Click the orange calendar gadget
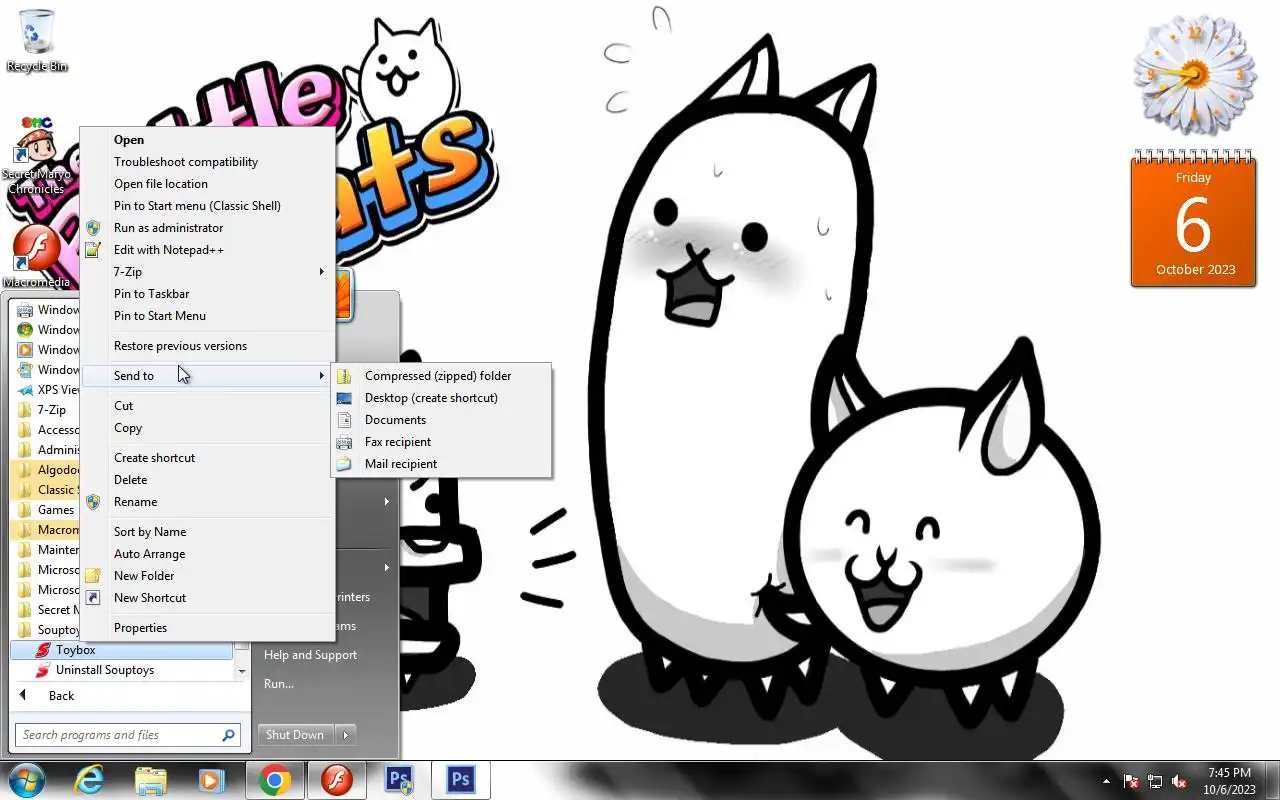The height and width of the screenshot is (800, 1280). point(1193,220)
